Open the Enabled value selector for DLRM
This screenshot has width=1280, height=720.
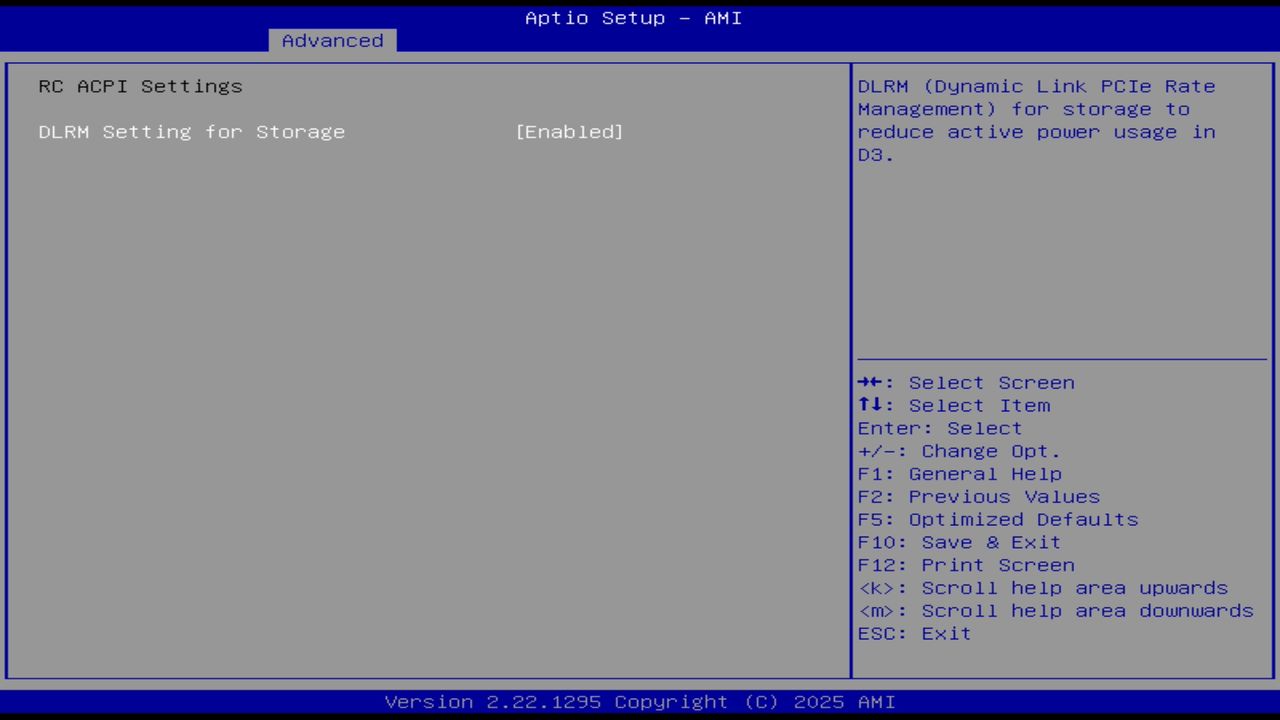570,131
